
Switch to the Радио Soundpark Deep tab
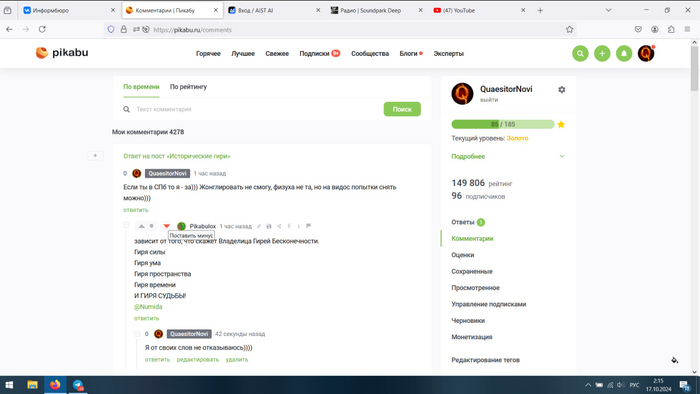376,10
